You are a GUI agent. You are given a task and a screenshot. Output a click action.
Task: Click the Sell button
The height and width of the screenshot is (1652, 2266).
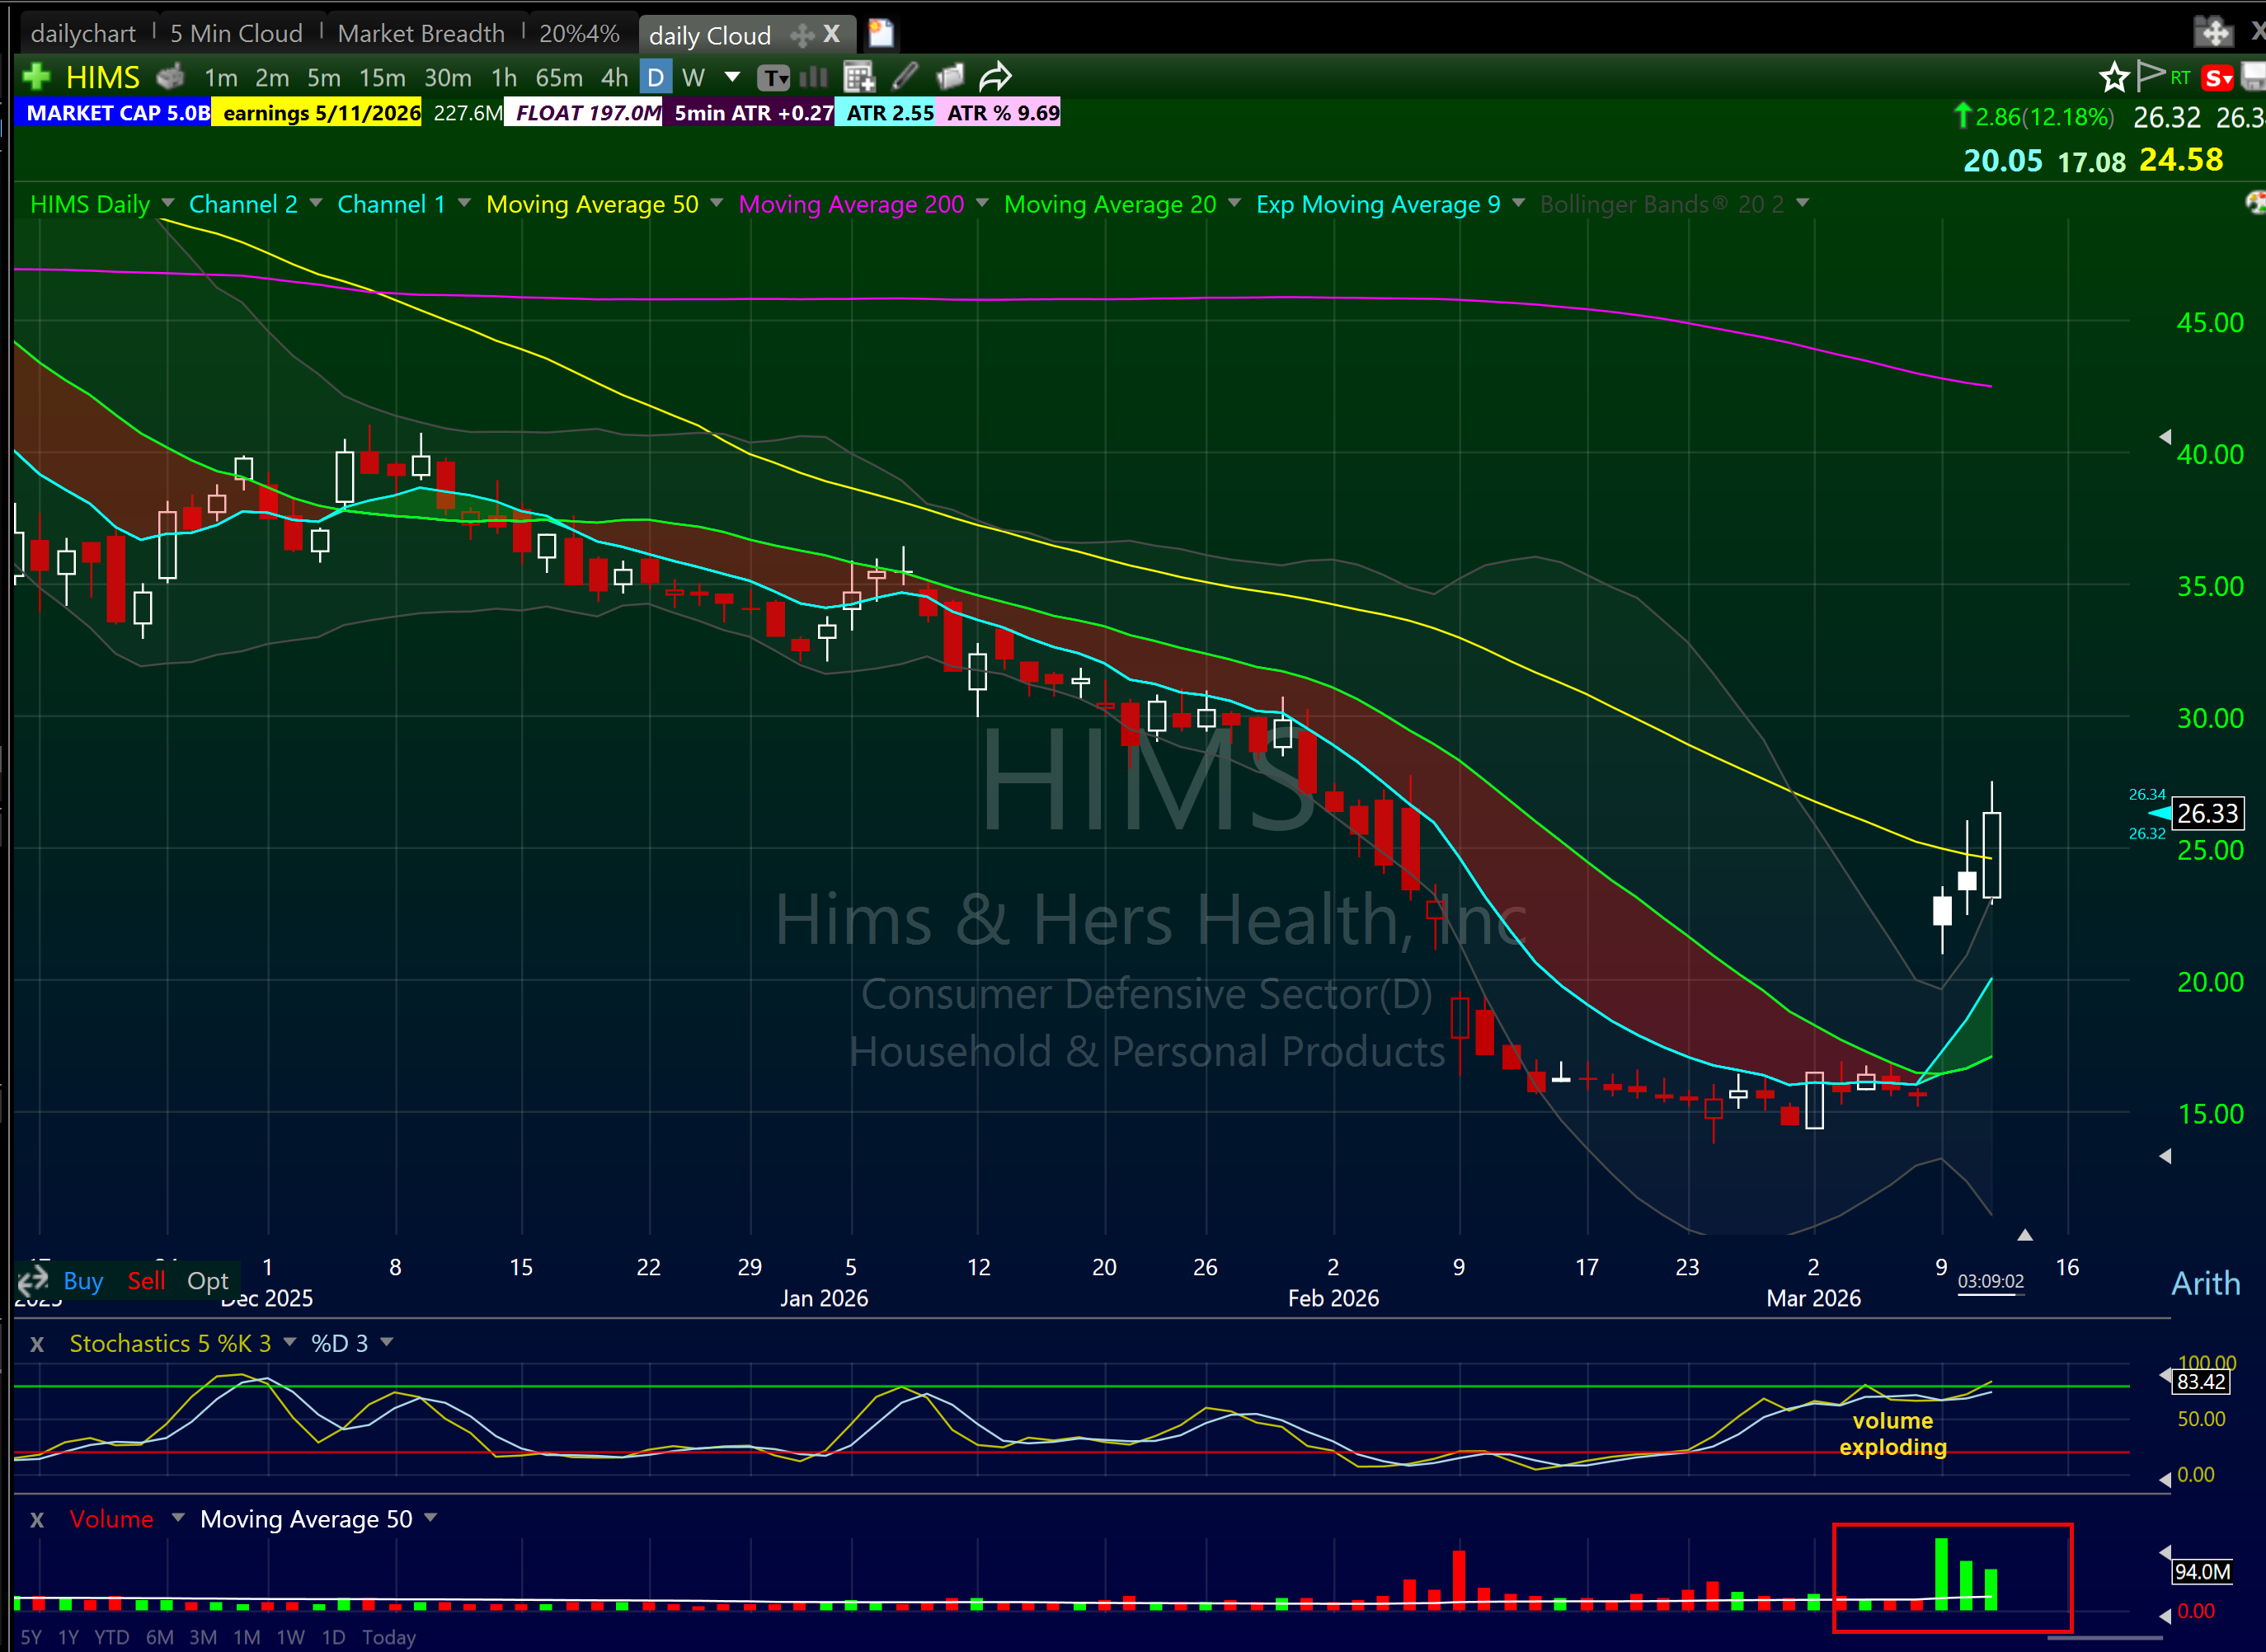146,1281
